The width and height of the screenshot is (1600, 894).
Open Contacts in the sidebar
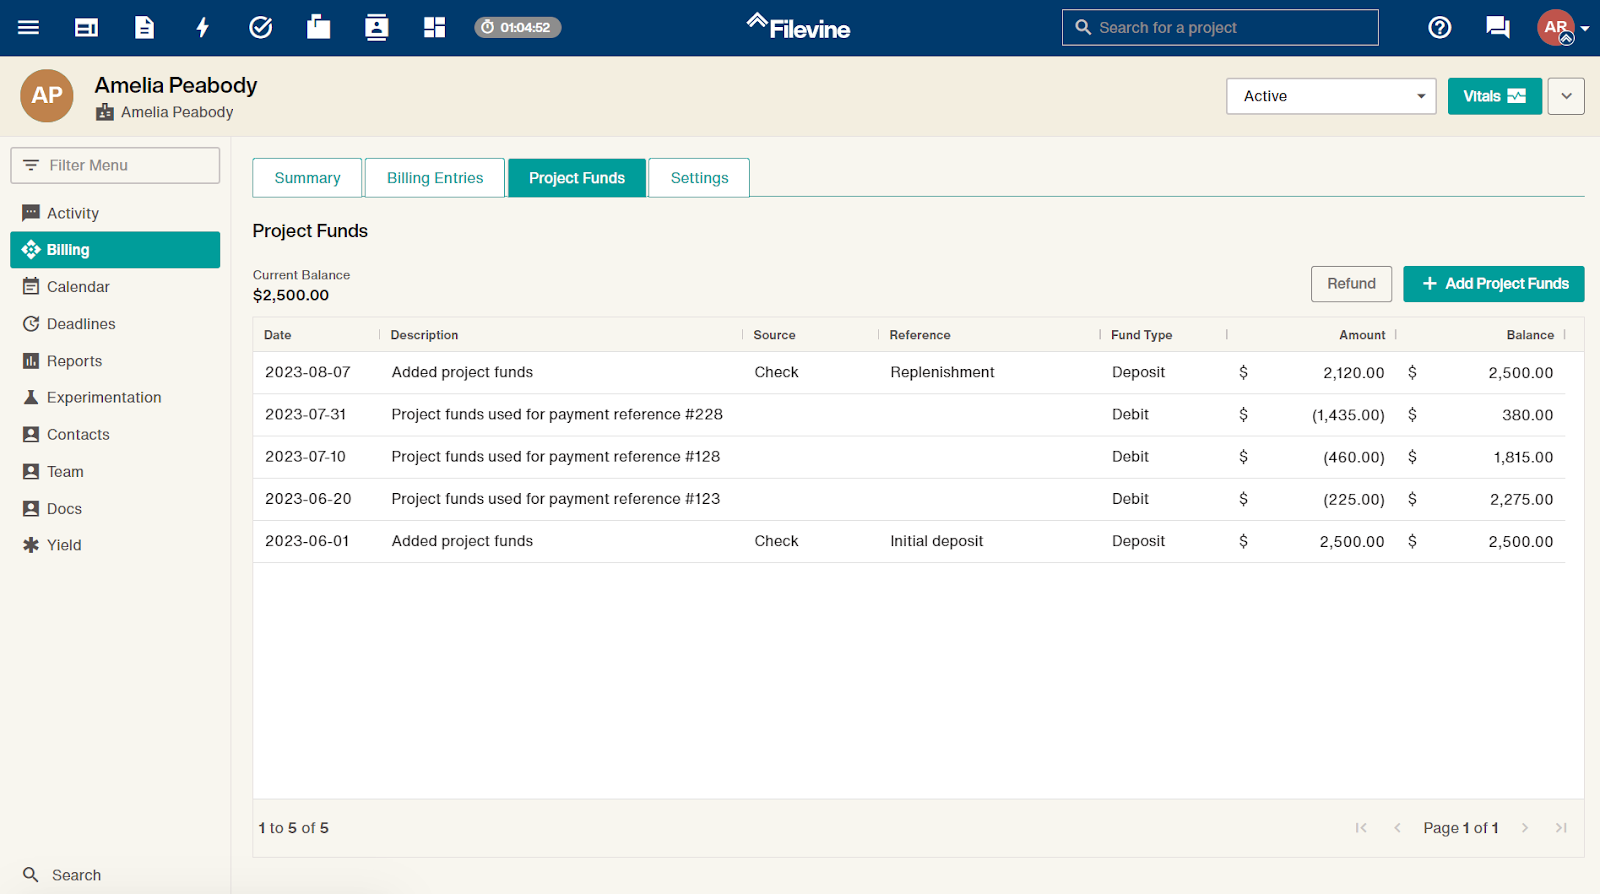click(115, 434)
